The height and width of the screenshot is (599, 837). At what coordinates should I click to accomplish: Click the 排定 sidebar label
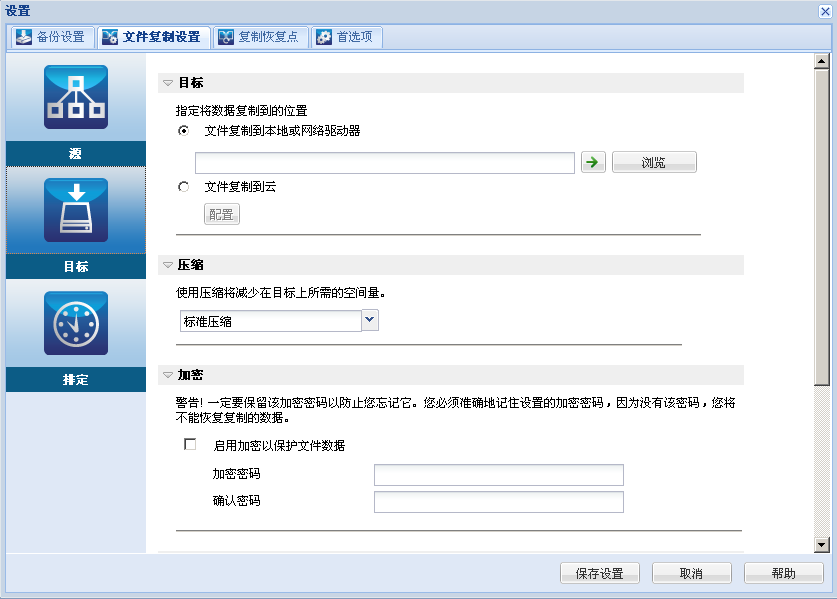[x=76, y=380]
